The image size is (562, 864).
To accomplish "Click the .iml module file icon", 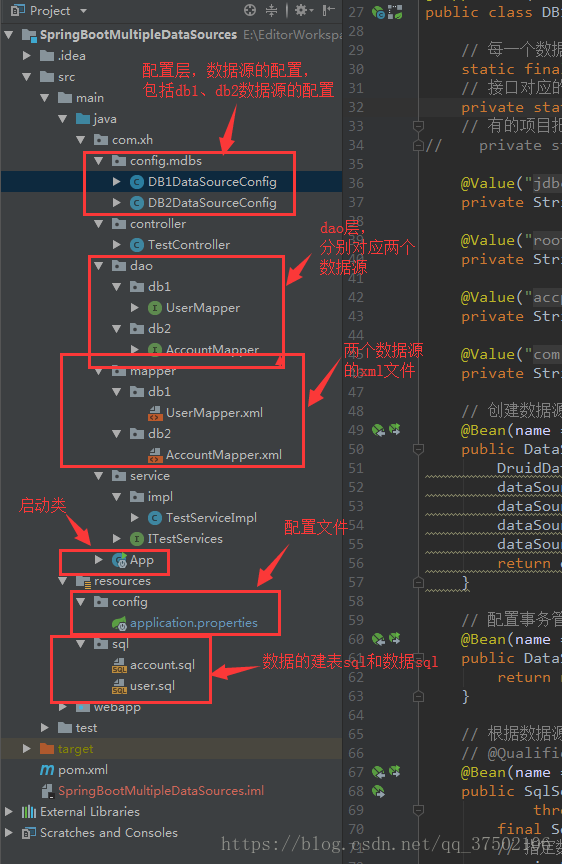I will (47, 791).
